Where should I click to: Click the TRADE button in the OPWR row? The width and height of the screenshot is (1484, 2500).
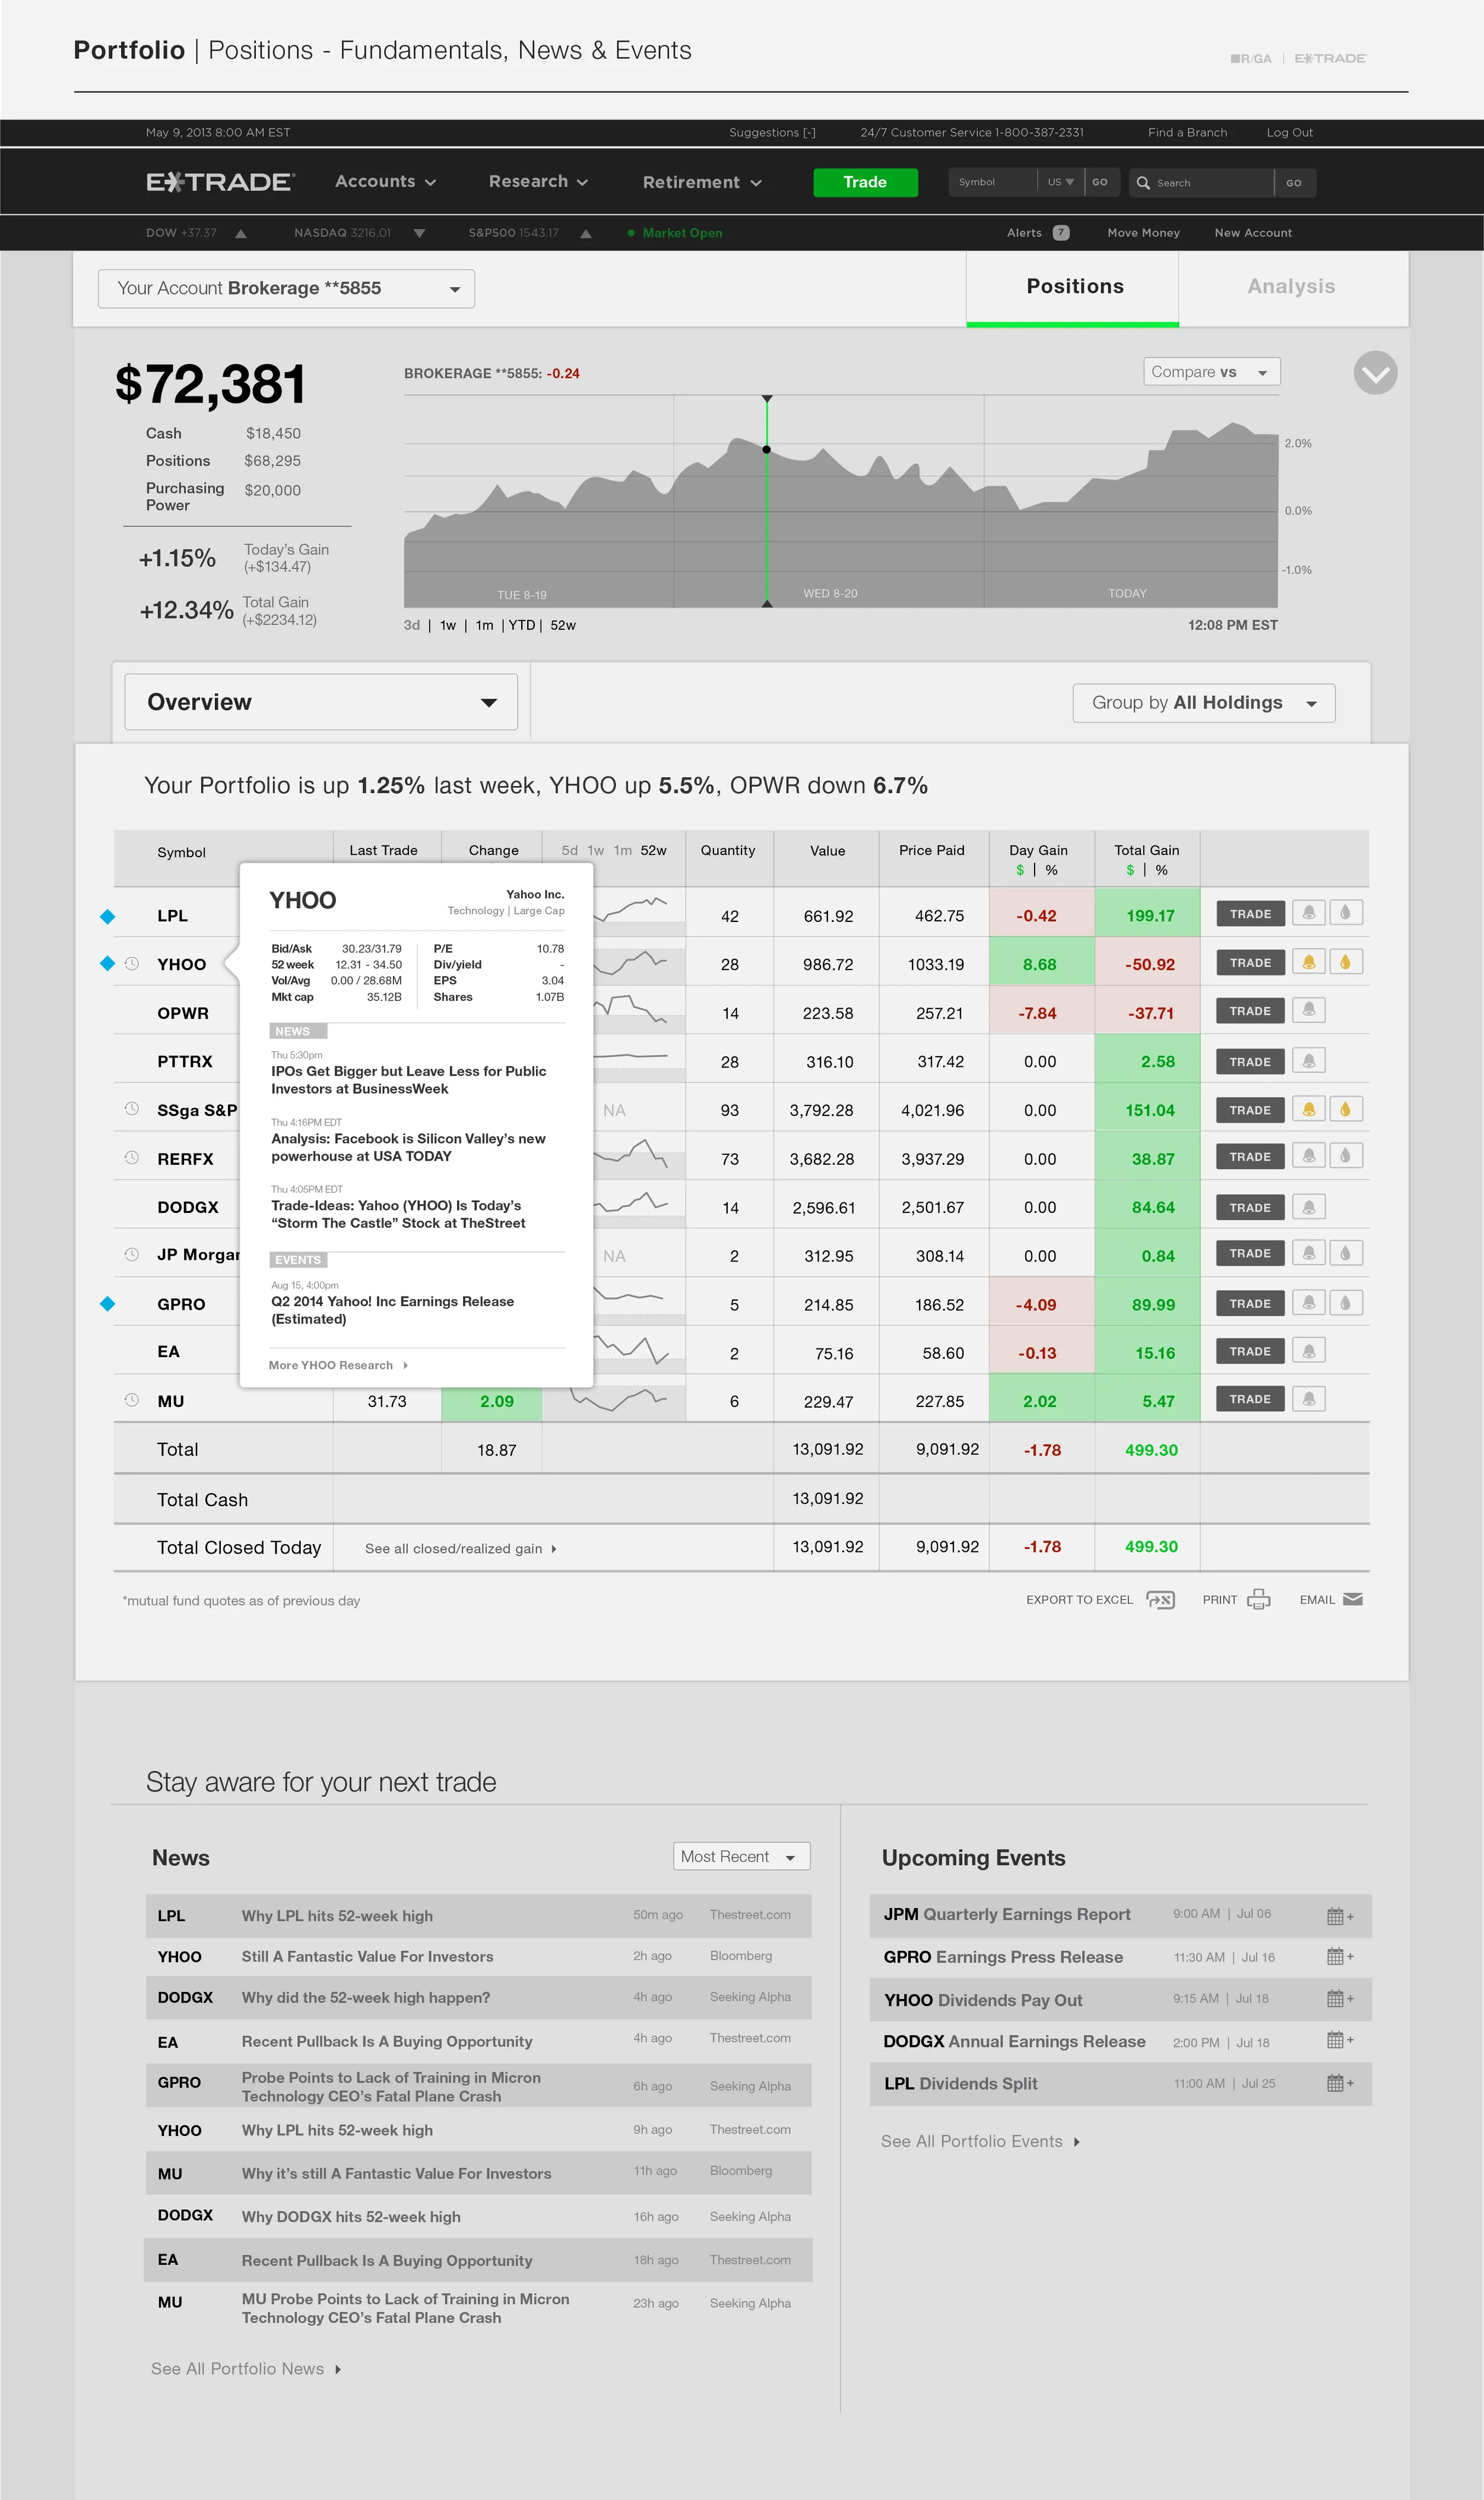click(x=1250, y=1011)
